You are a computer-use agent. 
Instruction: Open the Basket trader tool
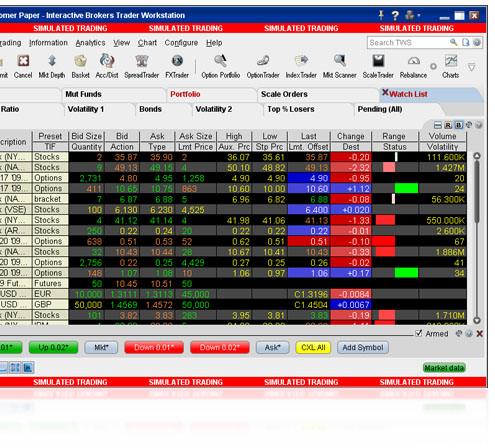[x=80, y=66]
